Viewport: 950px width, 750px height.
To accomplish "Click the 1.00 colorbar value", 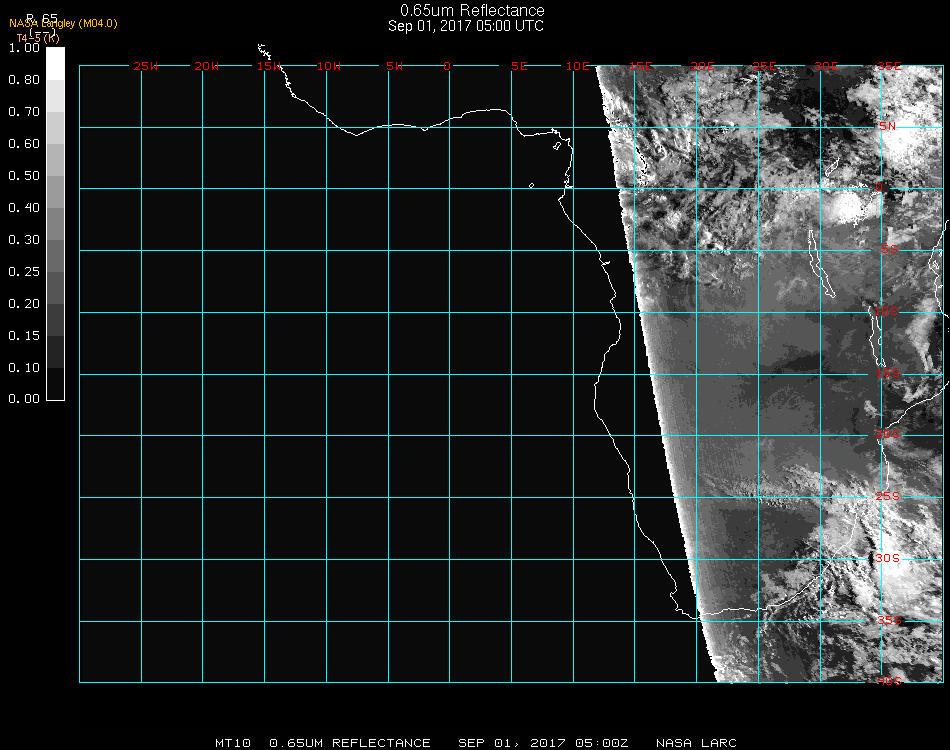I will coord(24,48).
